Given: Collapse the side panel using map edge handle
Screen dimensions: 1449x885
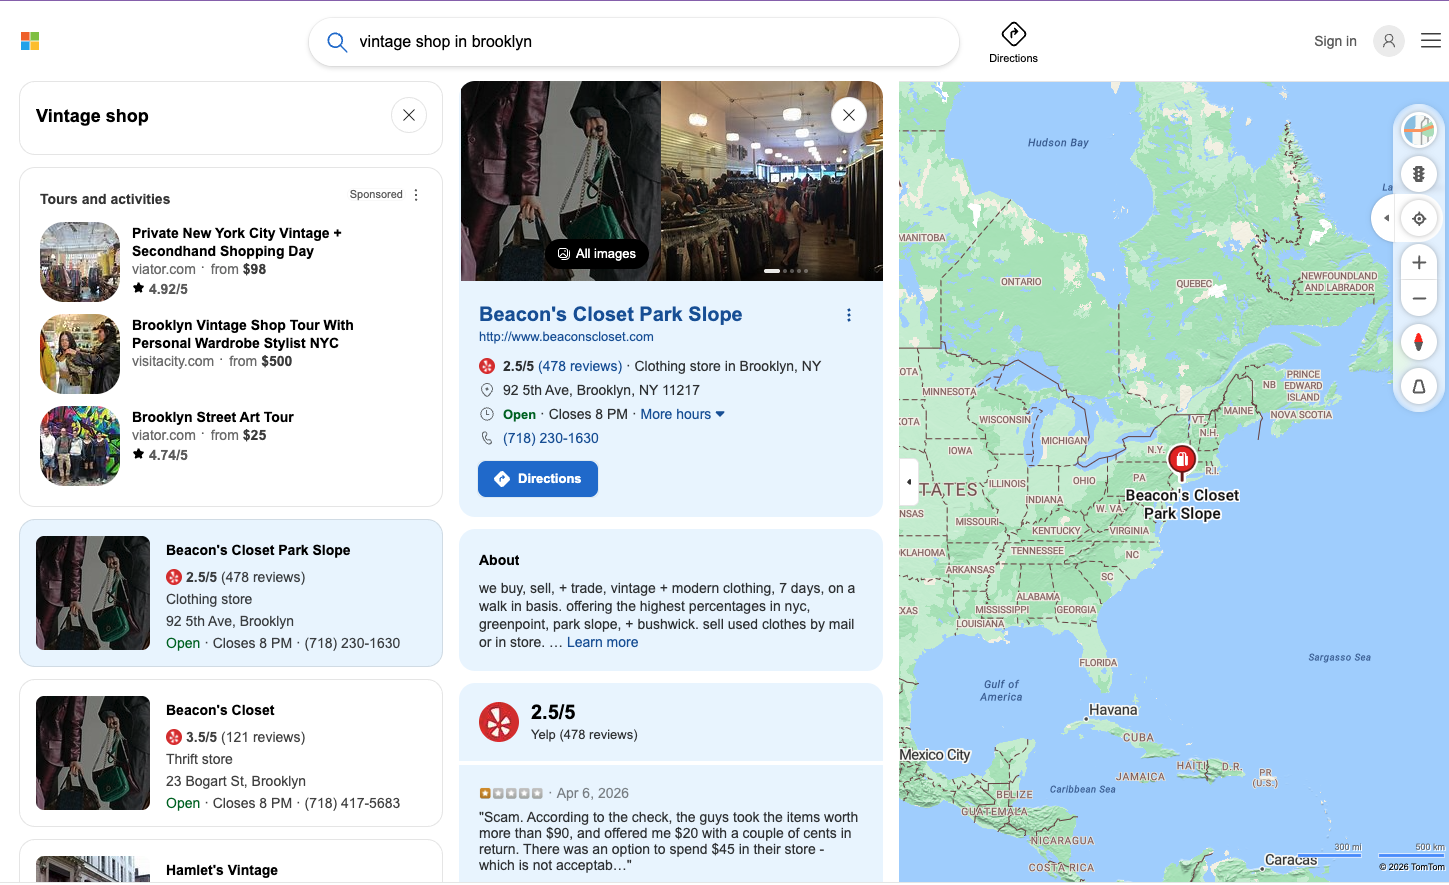Looking at the screenshot, I should (908, 482).
